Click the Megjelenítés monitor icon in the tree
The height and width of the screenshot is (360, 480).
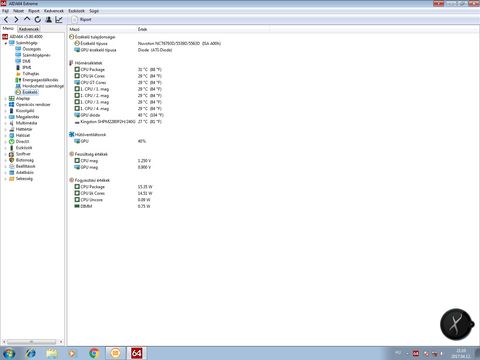pos(12,117)
